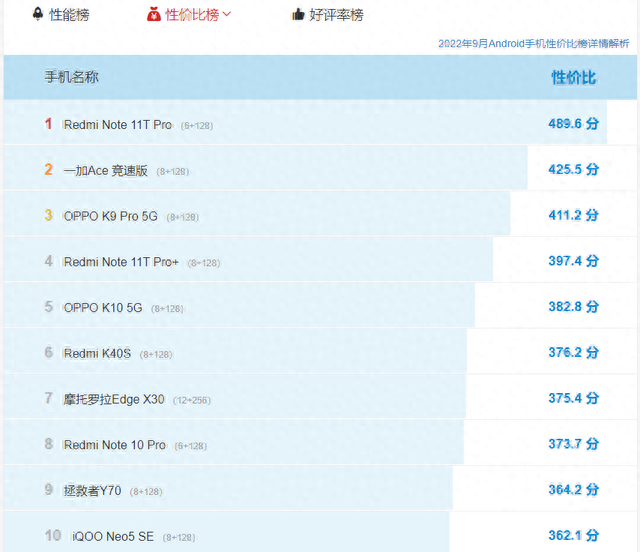The image size is (640, 552).
Task: Click the orange rank number 2
Action: [x=49, y=169]
